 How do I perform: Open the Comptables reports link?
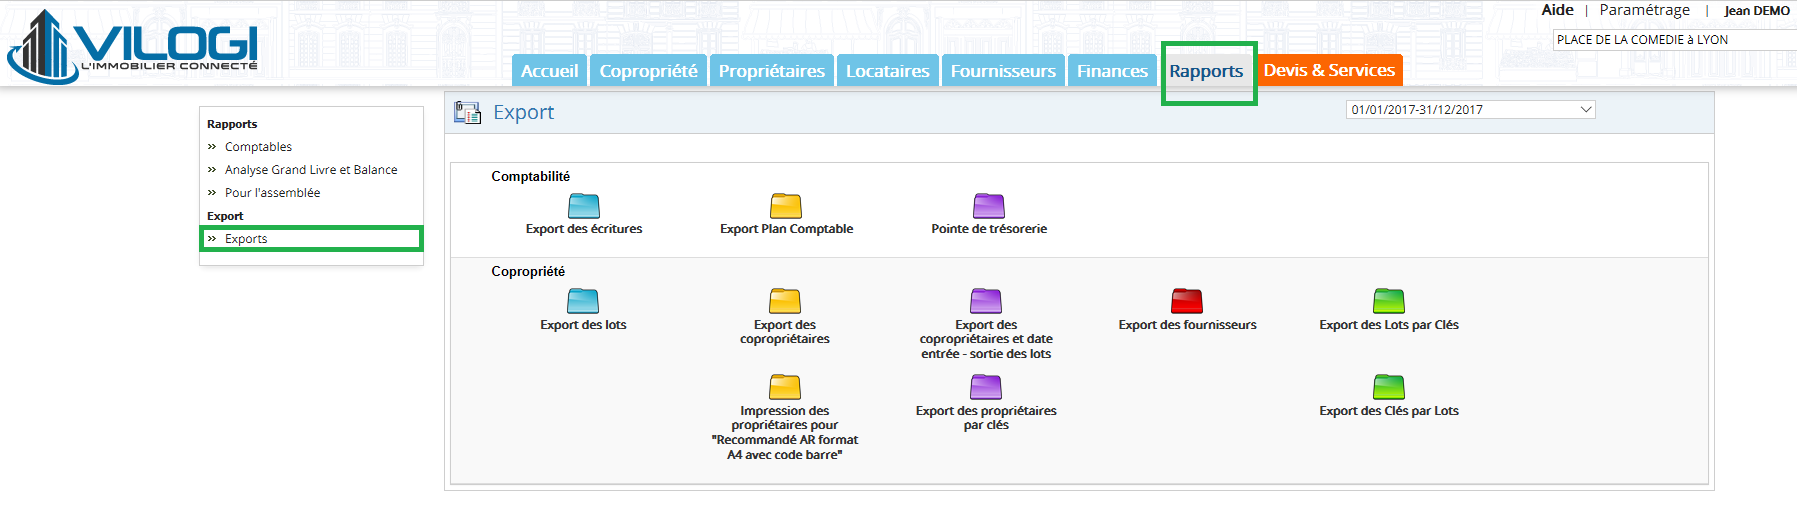tap(258, 147)
